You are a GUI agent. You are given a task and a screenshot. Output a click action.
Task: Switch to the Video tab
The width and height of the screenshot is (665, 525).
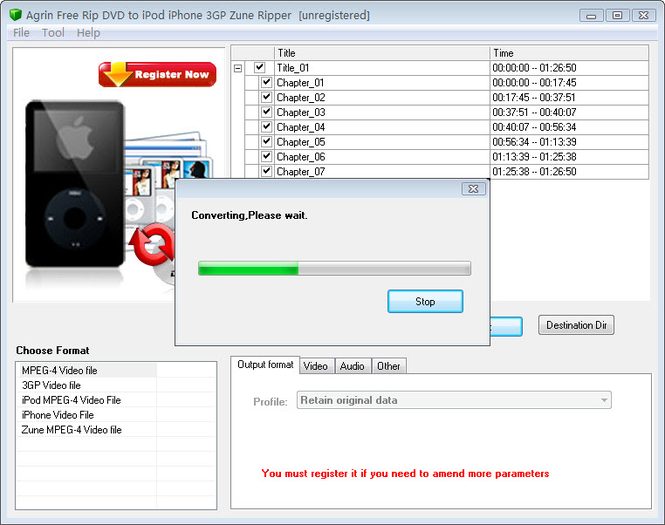pos(316,366)
